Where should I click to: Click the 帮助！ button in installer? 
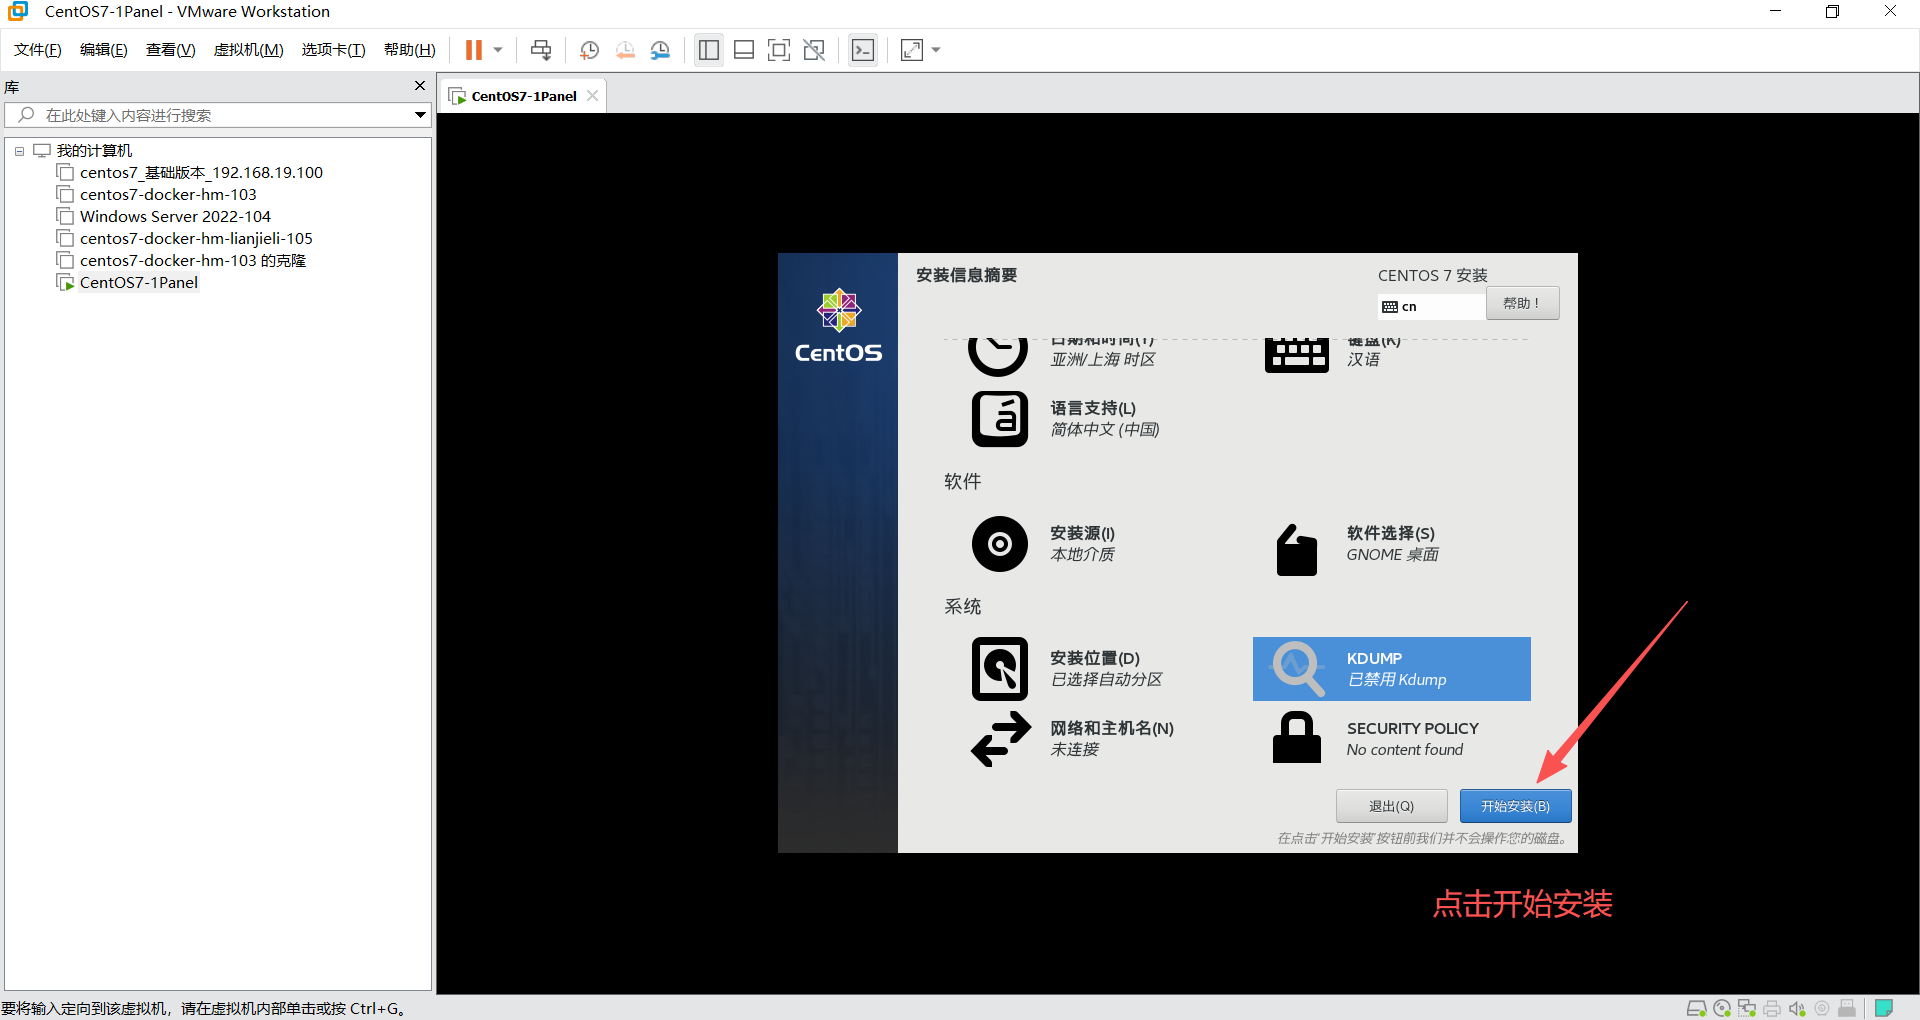[1522, 304]
